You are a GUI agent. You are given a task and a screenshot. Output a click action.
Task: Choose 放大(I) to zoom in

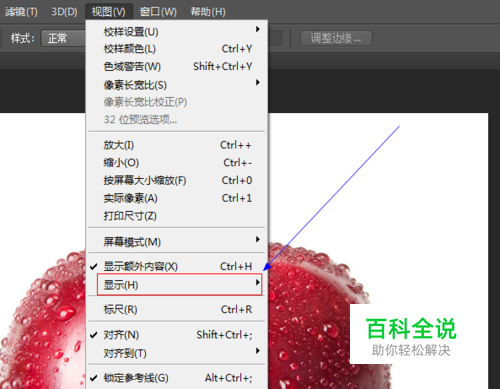(x=177, y=145)
